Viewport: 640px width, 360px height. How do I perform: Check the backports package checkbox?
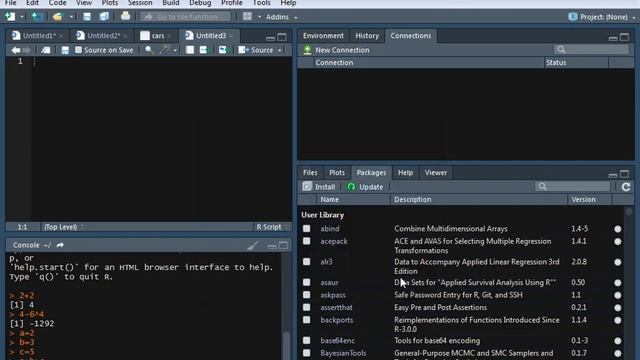point(307,320)
